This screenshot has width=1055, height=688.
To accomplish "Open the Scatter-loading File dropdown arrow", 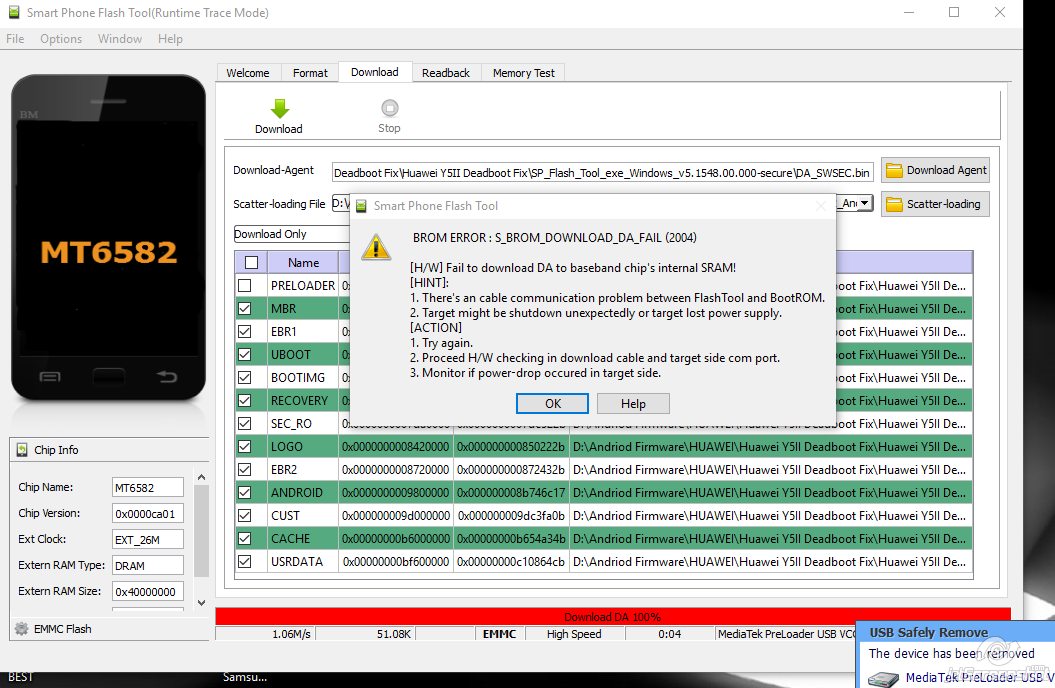I will pyautogui.click(x=866, y=202).
